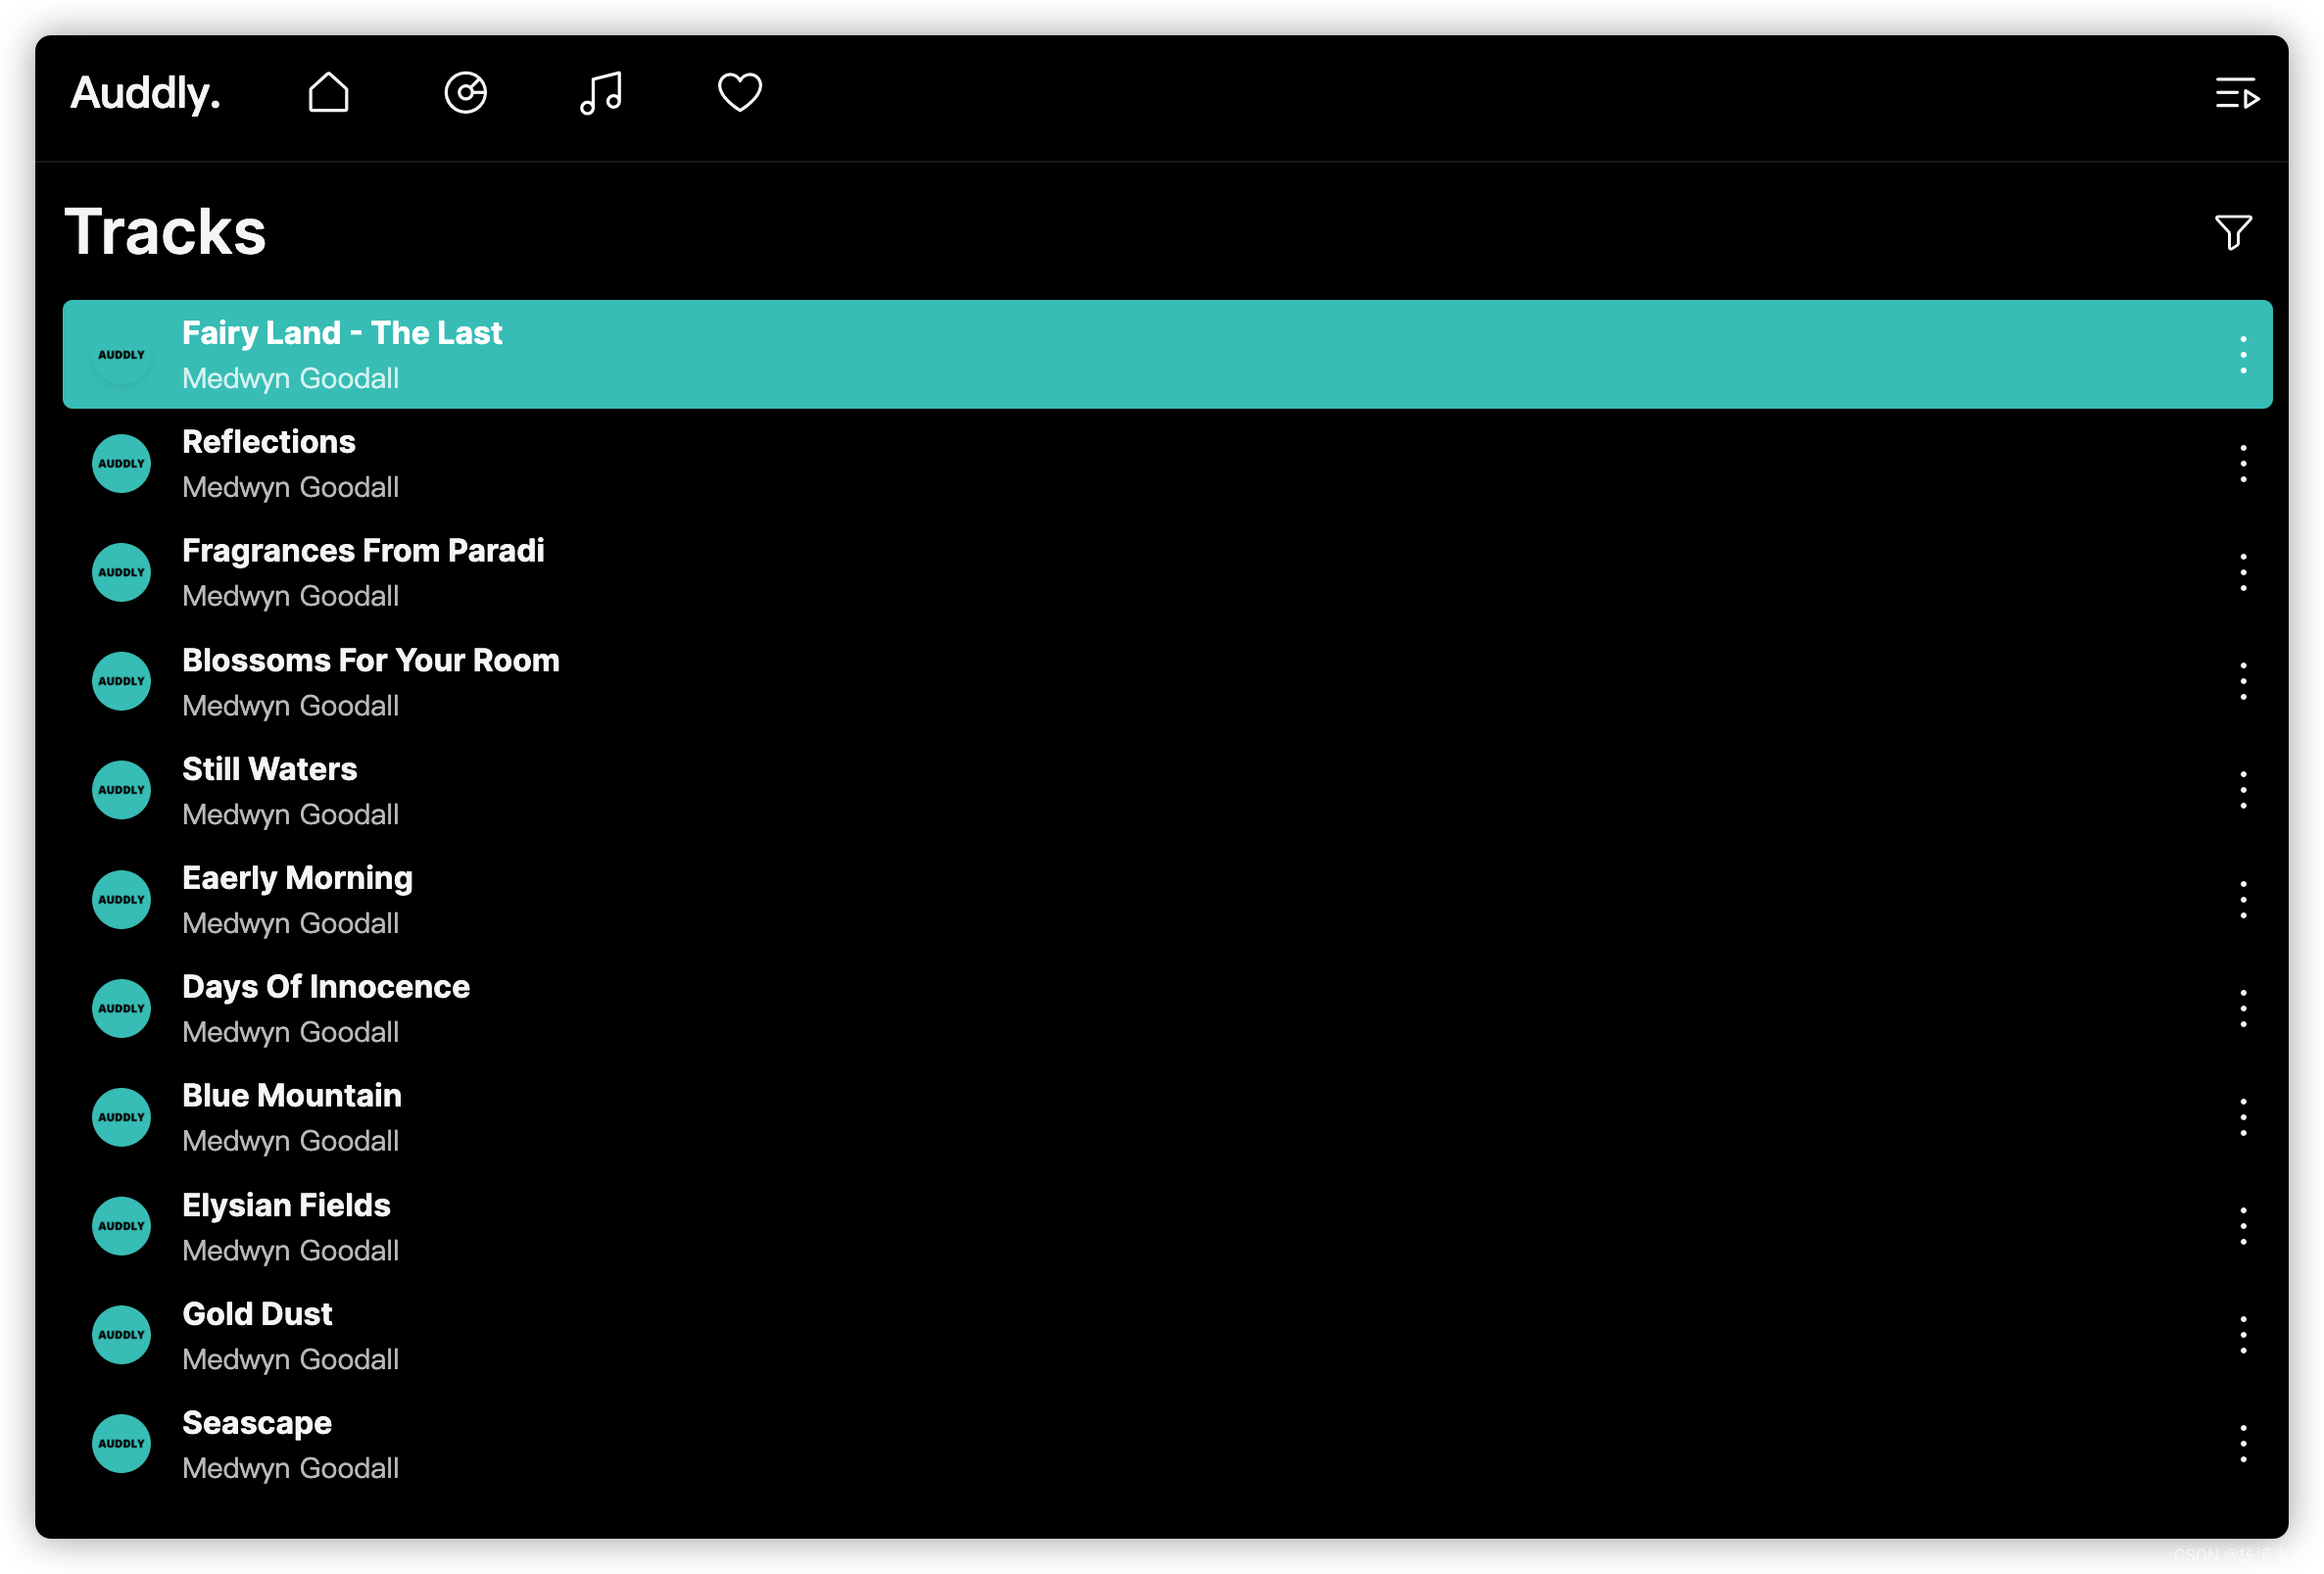Click the filter funnel icon
This screenshot has height=1574, width=2324.
click(2233, 232)
